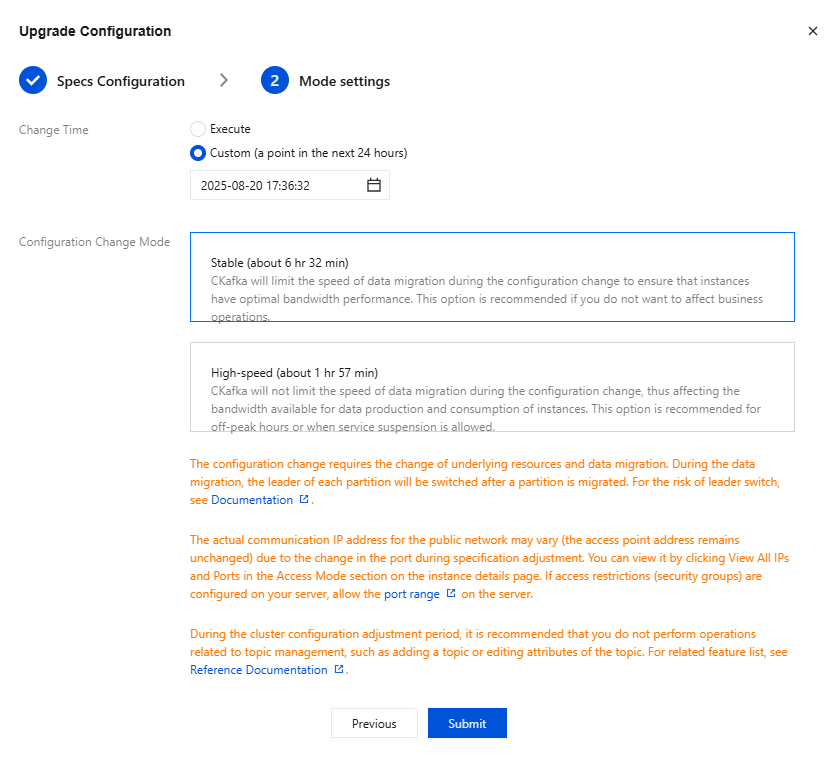Click the external link icon next to Documentation

(x=304, y=500)
